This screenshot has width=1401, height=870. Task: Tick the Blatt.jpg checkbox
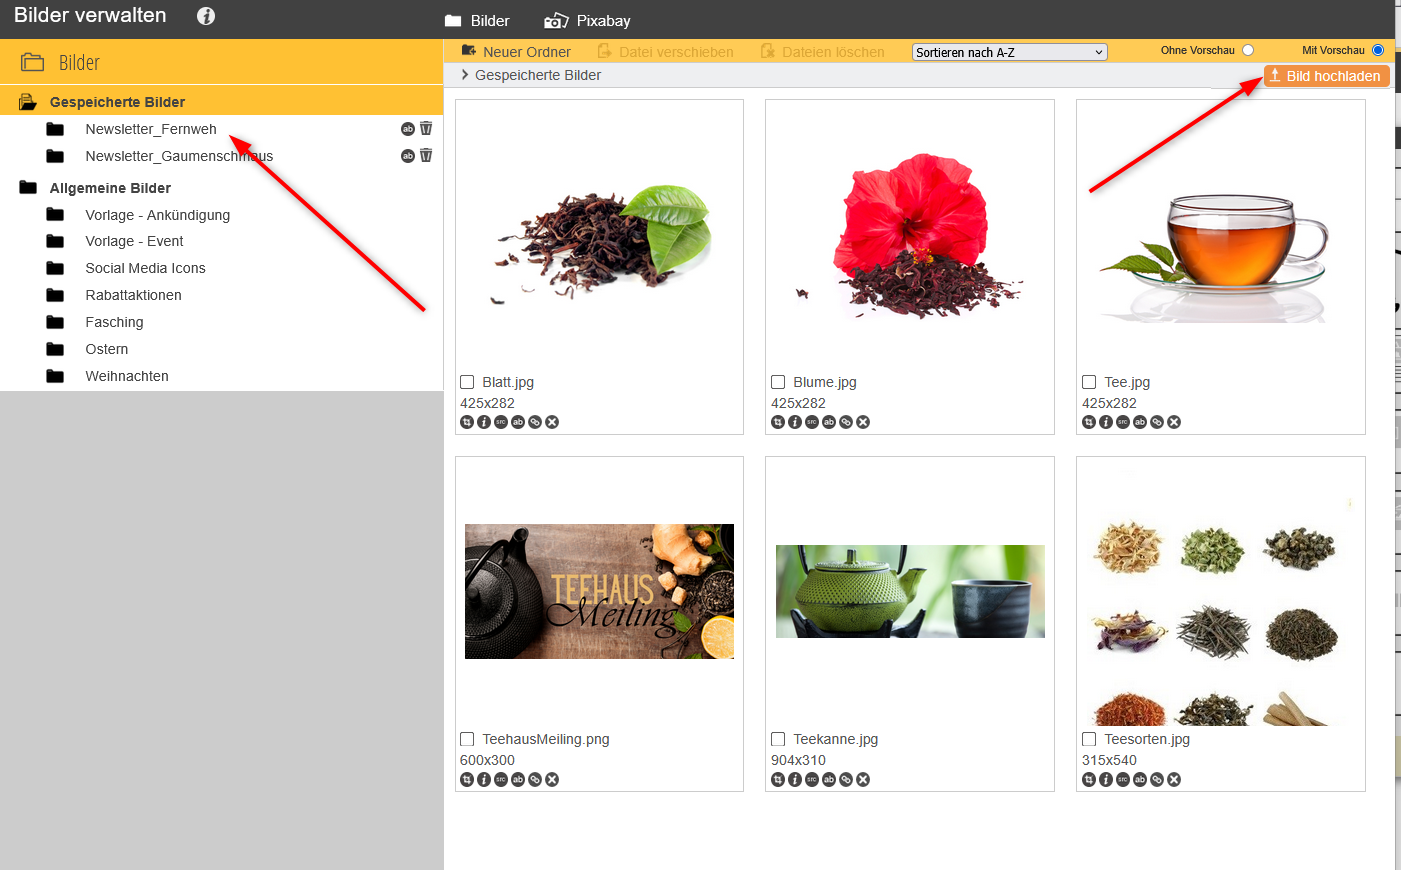(467, 382)
